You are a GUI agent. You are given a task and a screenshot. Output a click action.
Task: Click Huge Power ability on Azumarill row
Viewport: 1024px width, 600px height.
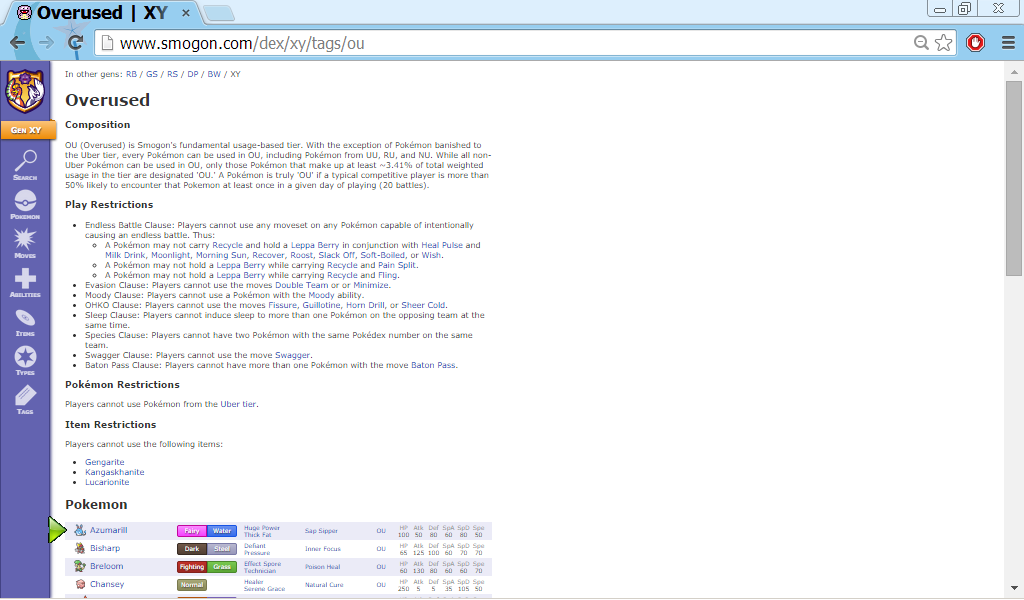[262, 528]
